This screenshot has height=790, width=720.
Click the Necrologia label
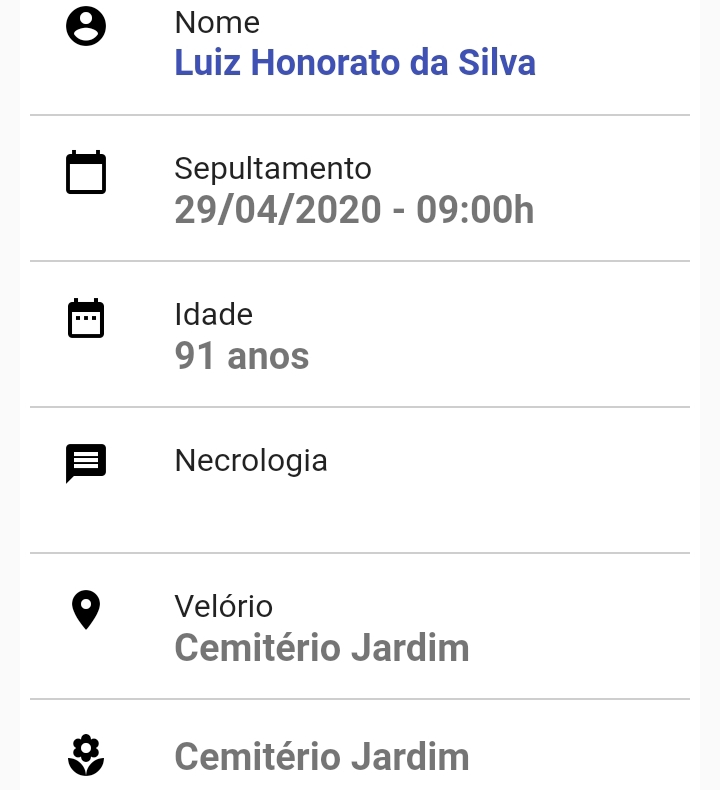click(251, 461)
